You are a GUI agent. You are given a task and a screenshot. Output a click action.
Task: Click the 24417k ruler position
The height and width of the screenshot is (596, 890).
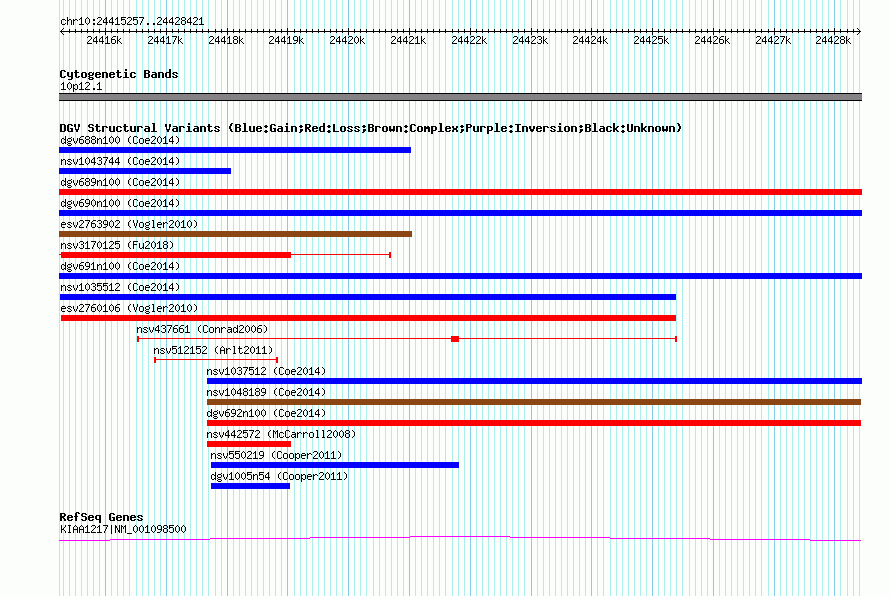[x=165, y=40]
